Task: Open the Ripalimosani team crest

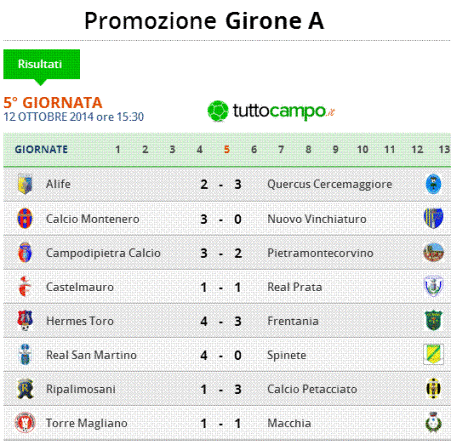Action: tap(25, 389)
